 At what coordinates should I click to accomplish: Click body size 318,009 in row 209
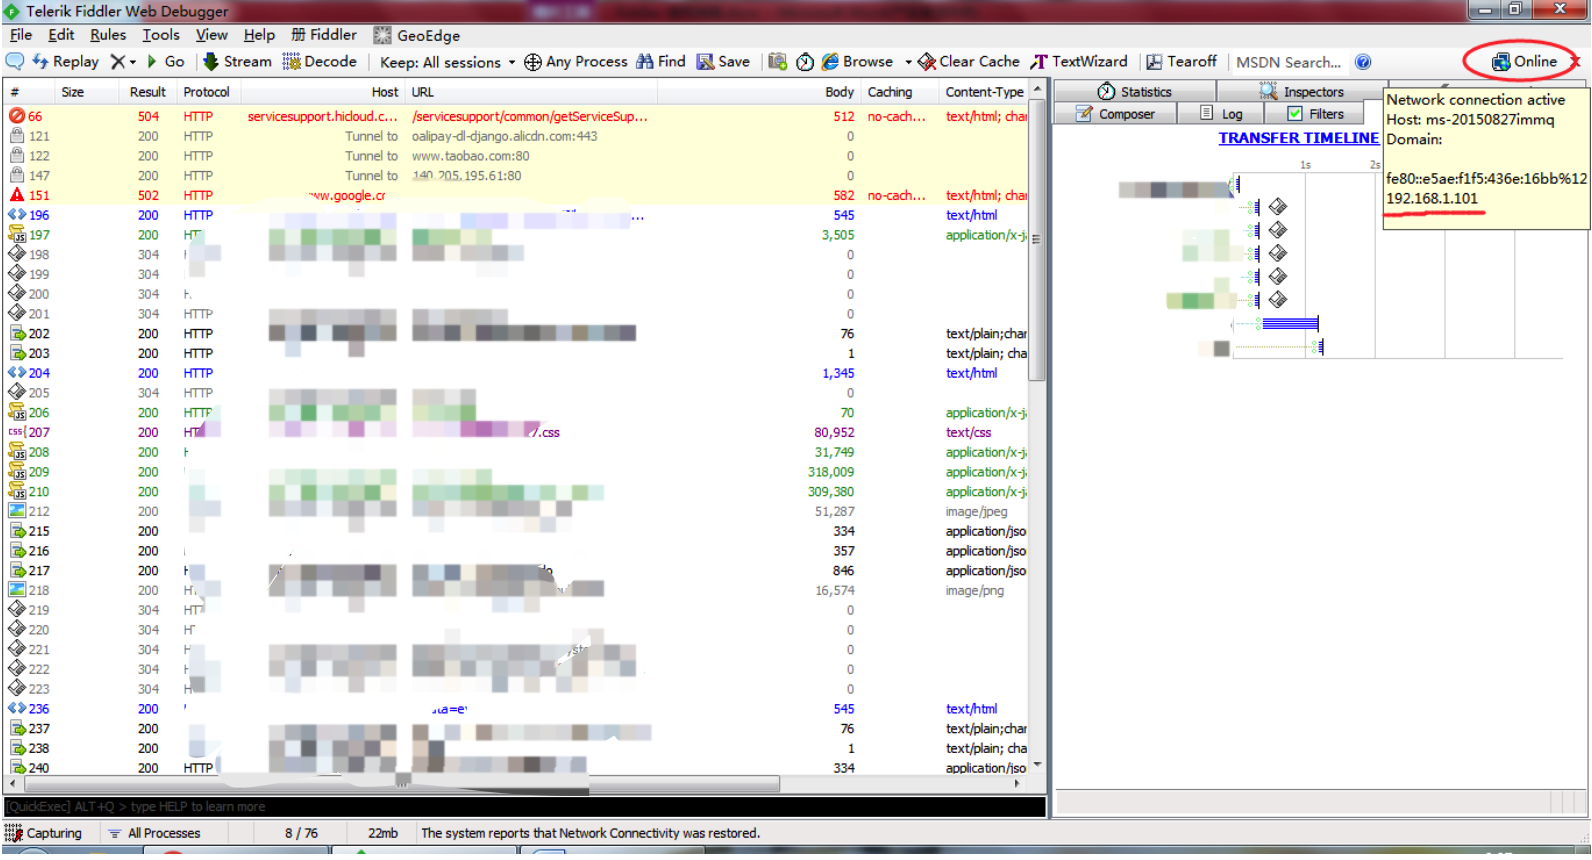[830, 472]
